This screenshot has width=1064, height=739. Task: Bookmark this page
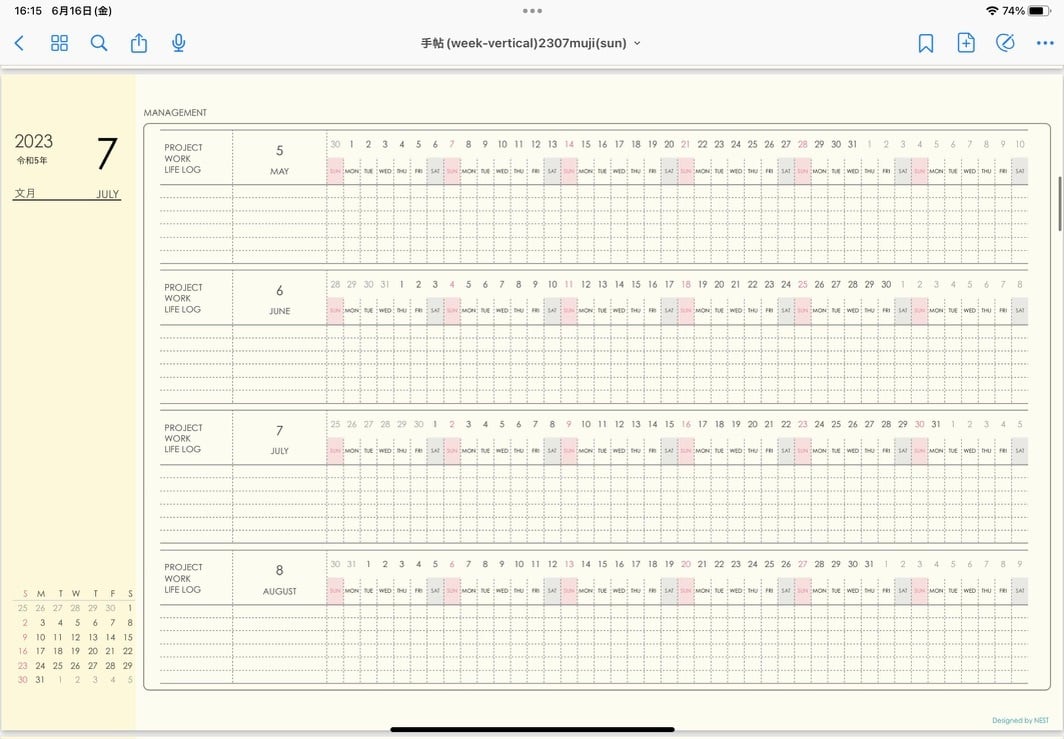click(926, 43)
